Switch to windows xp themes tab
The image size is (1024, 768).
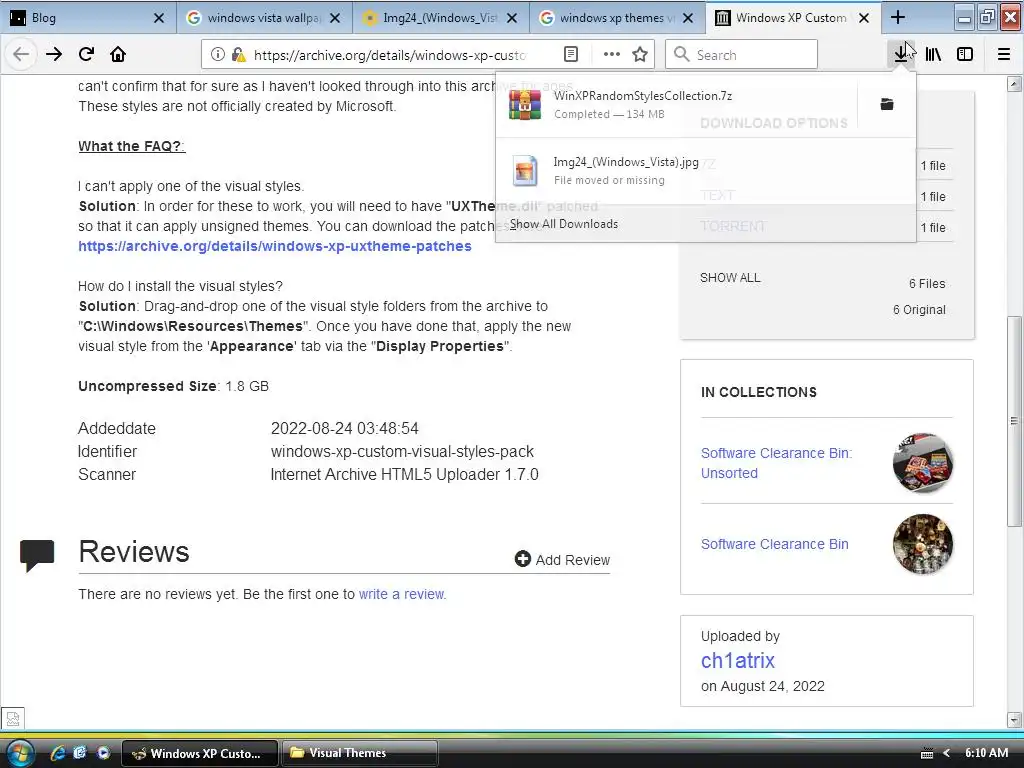[x=617, y=18]
